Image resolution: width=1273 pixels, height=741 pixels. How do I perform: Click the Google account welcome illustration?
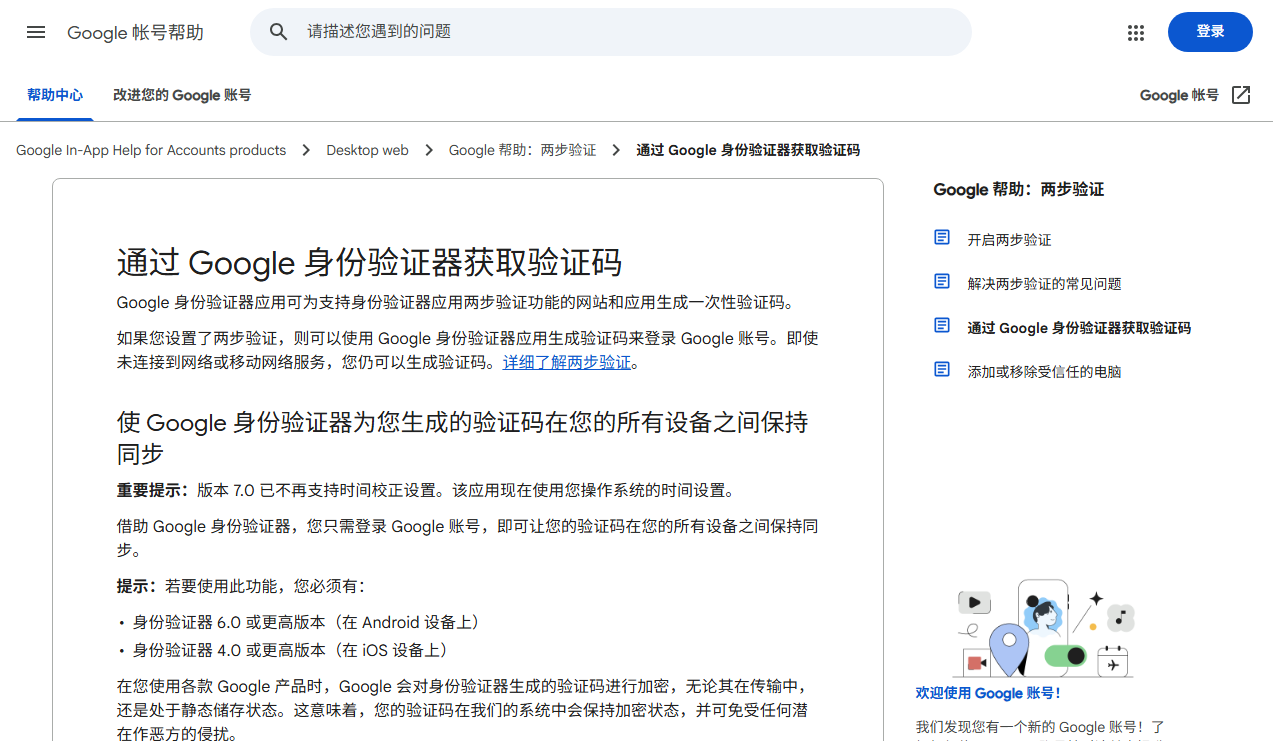click(1045, 628)
